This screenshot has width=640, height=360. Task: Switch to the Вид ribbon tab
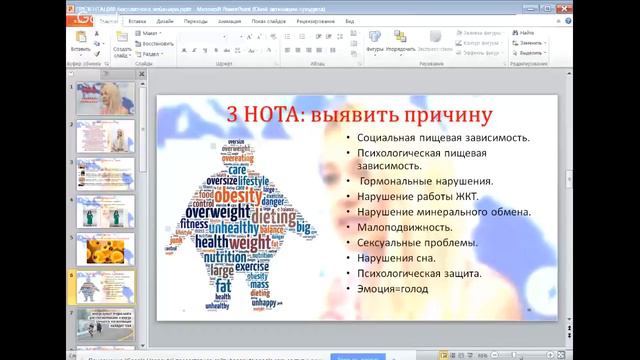[350, 21]
